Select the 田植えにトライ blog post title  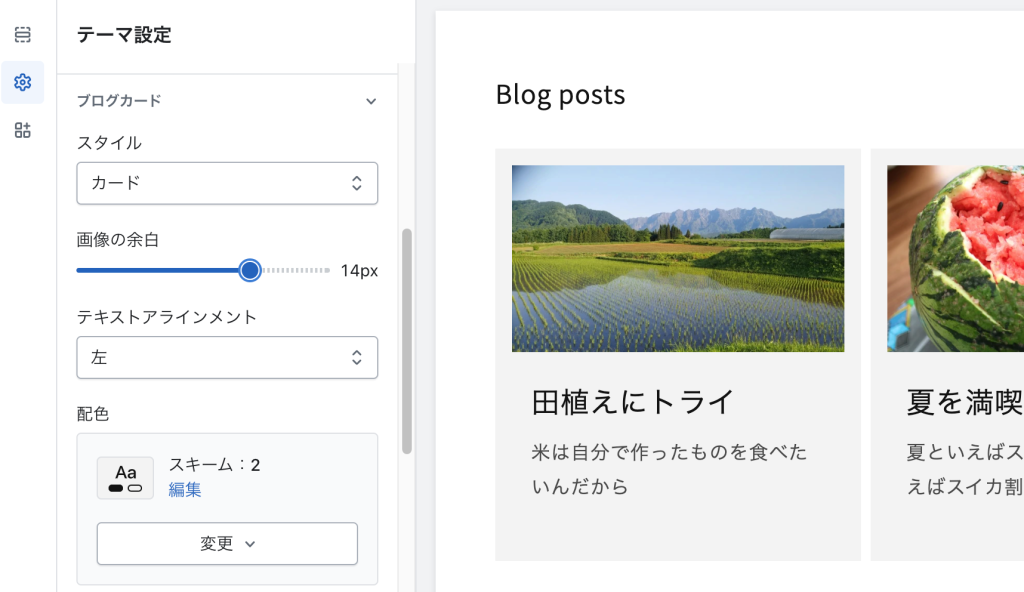tap(632, 400)
